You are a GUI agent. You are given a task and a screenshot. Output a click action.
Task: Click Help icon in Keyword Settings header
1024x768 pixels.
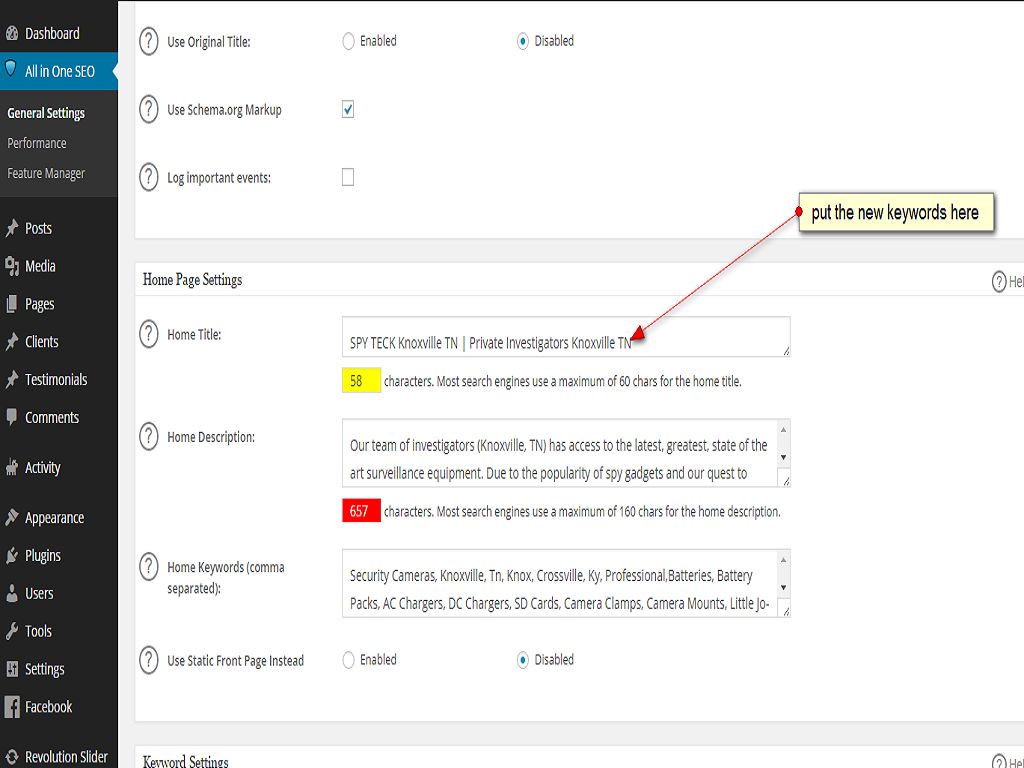[999, 761]
